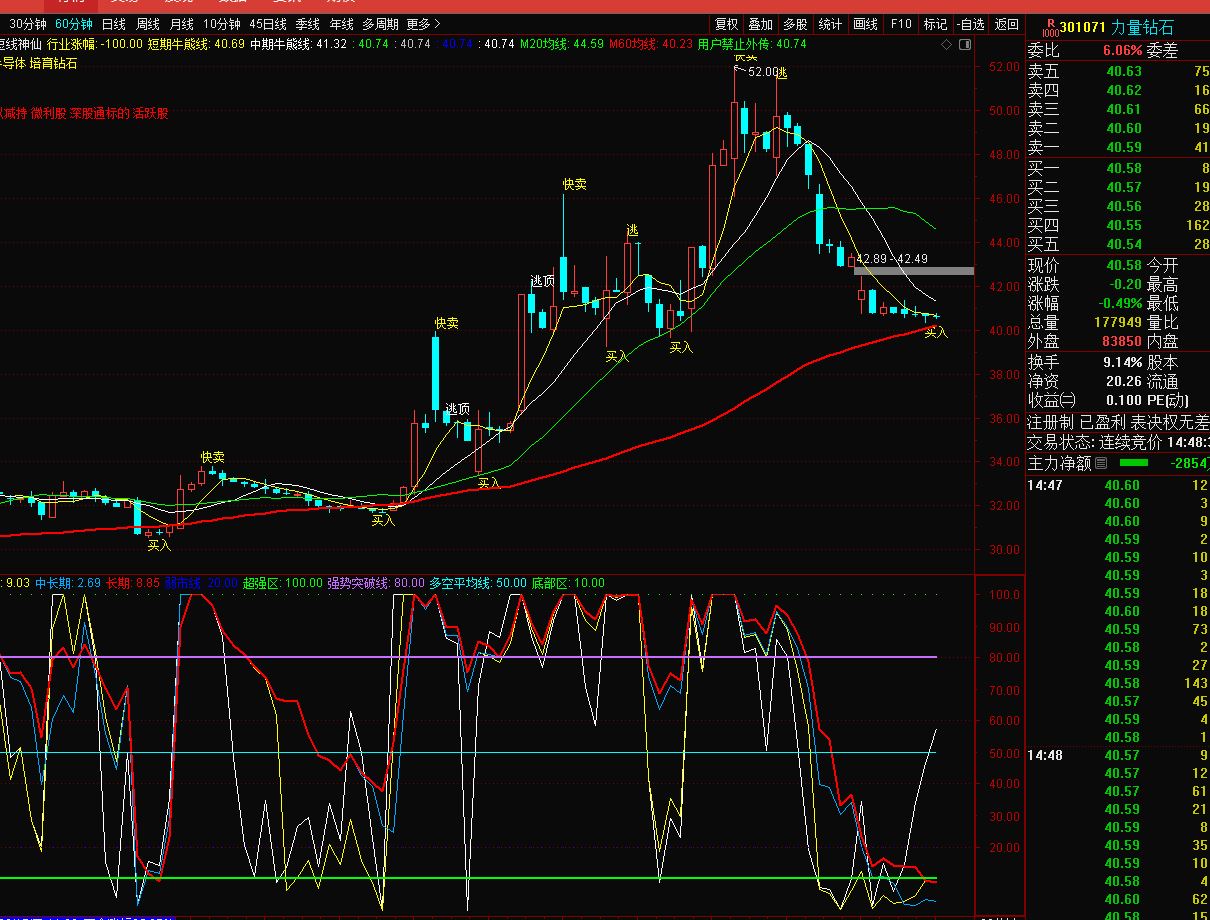Open the 统计 statistics tool
Image resolution: width=1210 pixels, height=920 pixels.
(x=830, y=24)
